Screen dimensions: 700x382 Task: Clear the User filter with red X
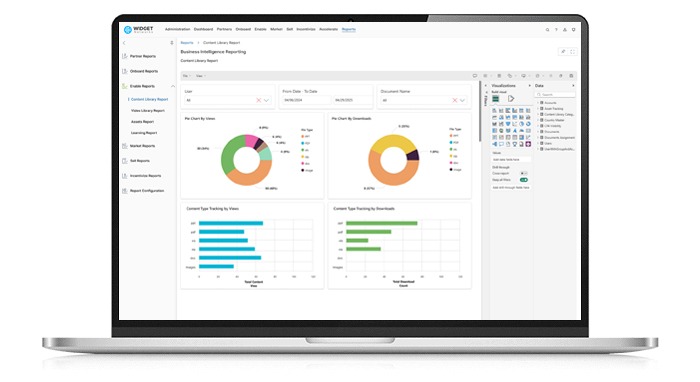258,100
